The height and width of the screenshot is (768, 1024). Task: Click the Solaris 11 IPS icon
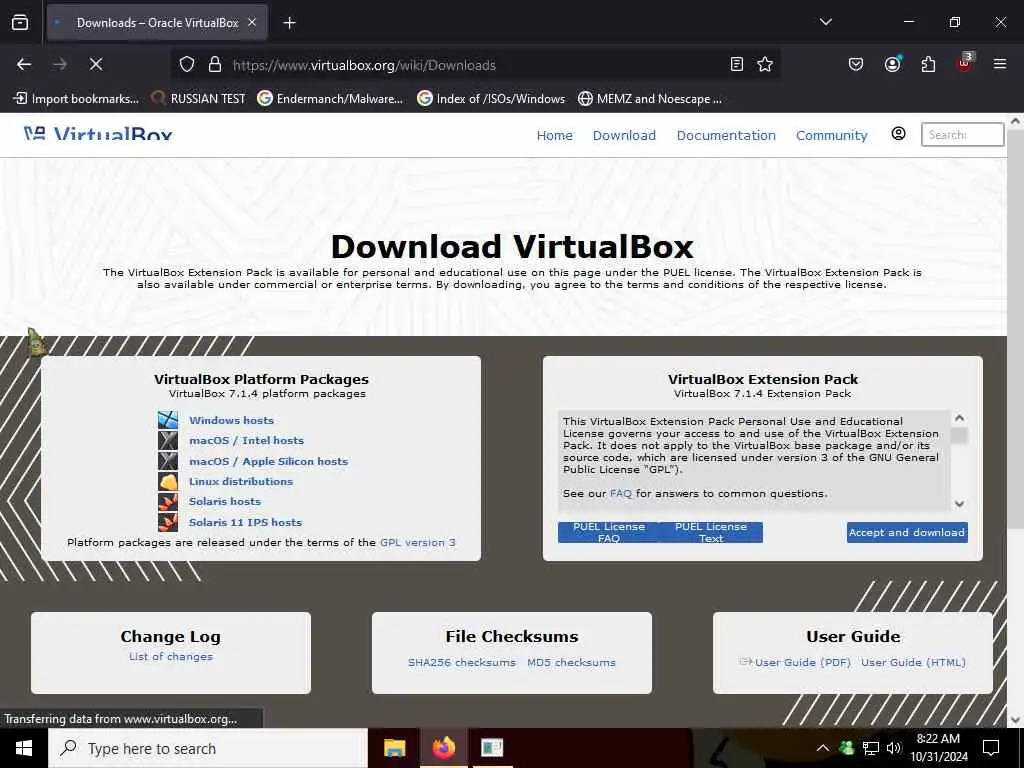[168, 522]
